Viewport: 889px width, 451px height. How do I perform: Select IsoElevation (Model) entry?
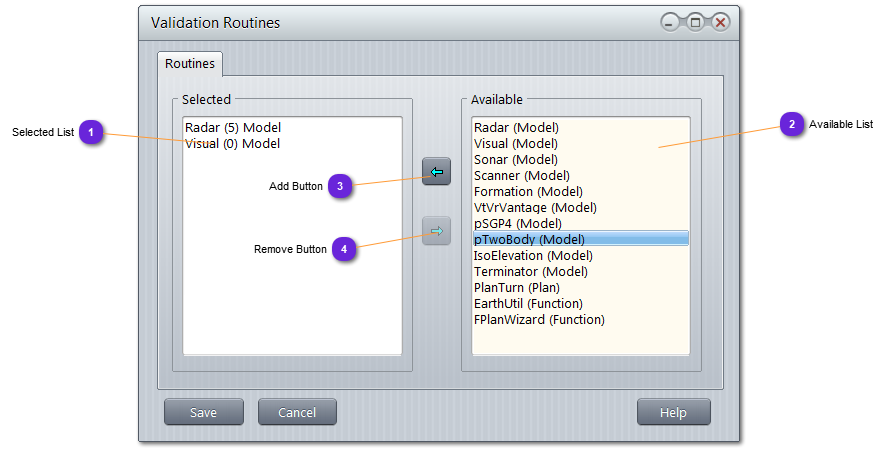(x=533, y=256)
